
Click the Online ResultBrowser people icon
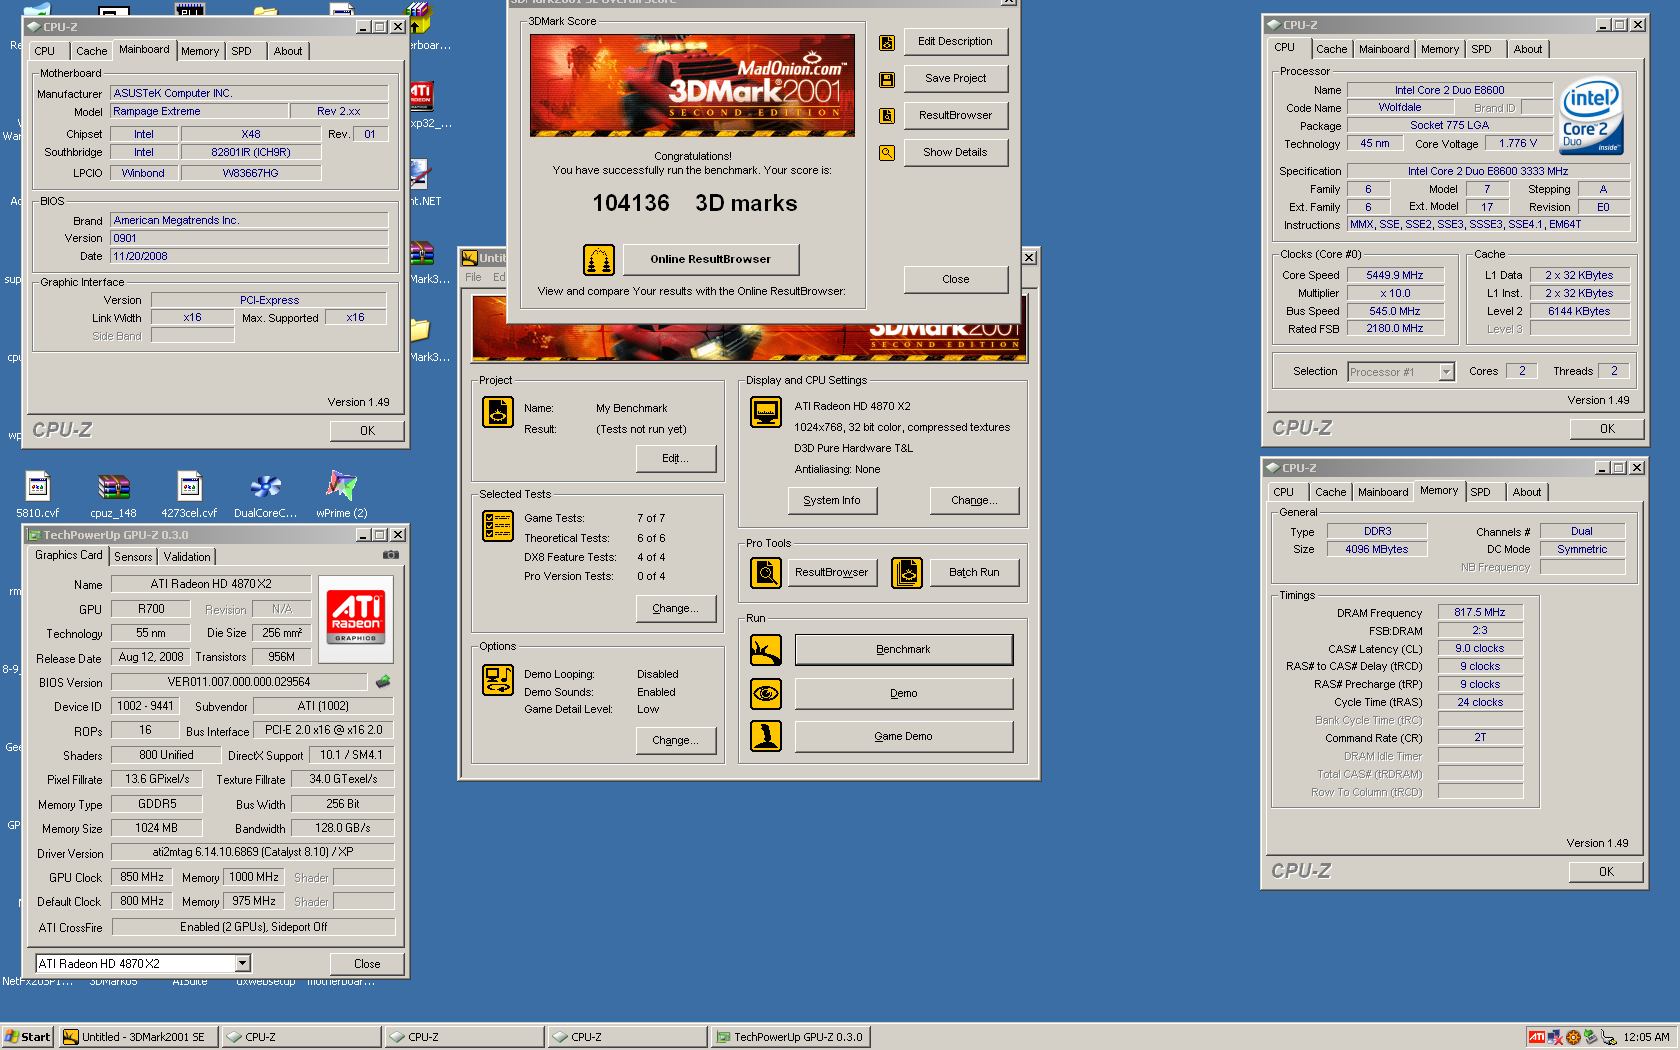599,260
